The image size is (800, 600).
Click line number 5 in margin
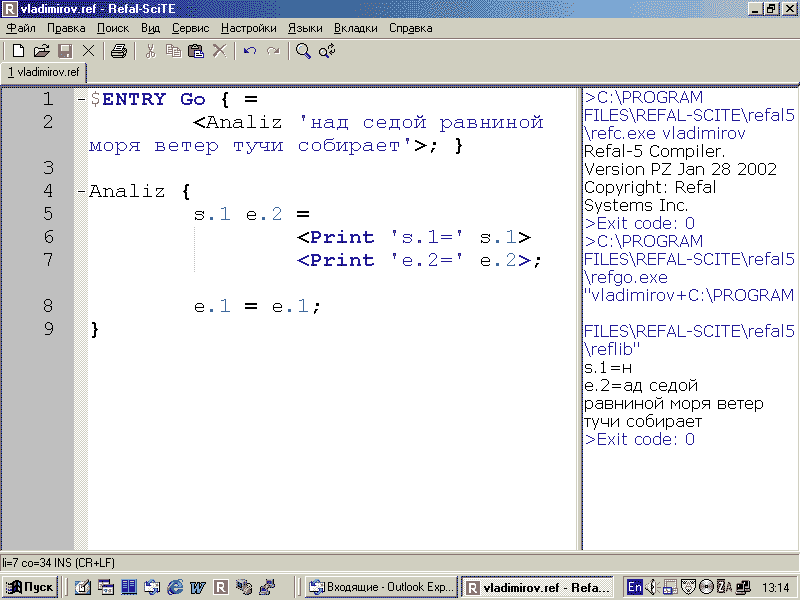coord(48,214)
